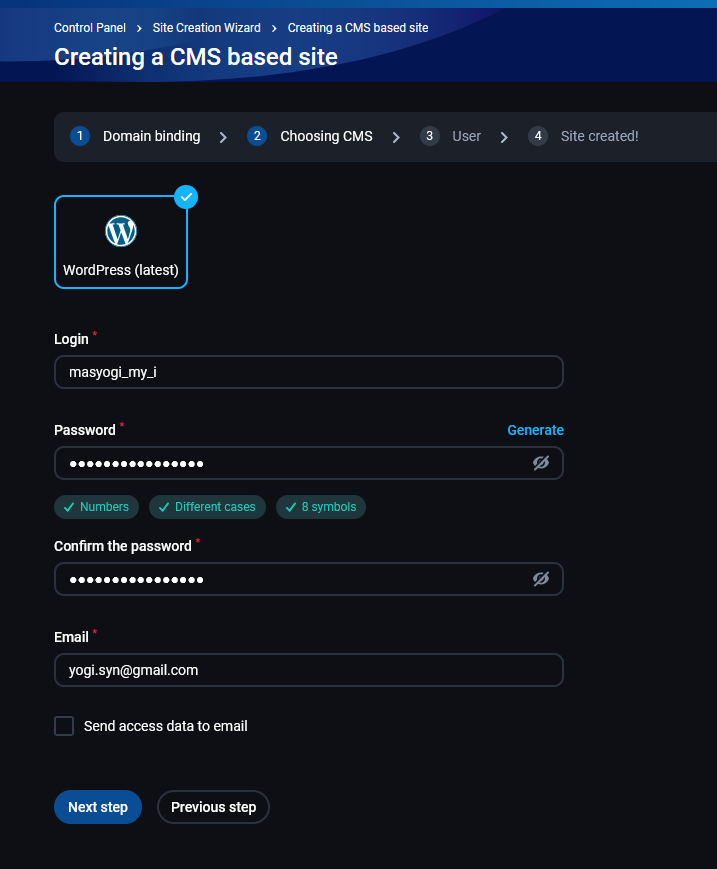The image size is (717, 869).
Task: Go back with Previous step button
Action: (213, 807)
